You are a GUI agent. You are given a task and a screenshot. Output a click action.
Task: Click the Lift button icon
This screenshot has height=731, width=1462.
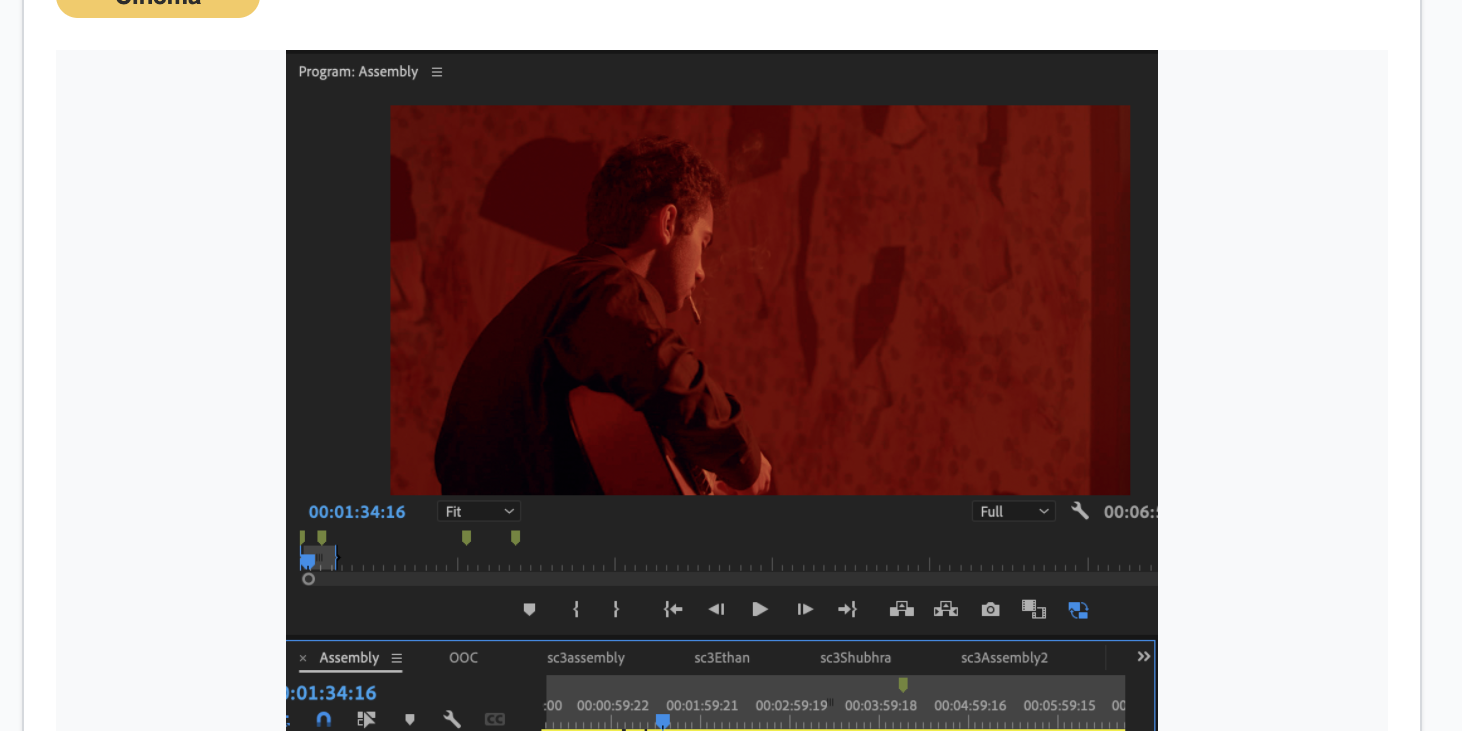coord(902,609)
